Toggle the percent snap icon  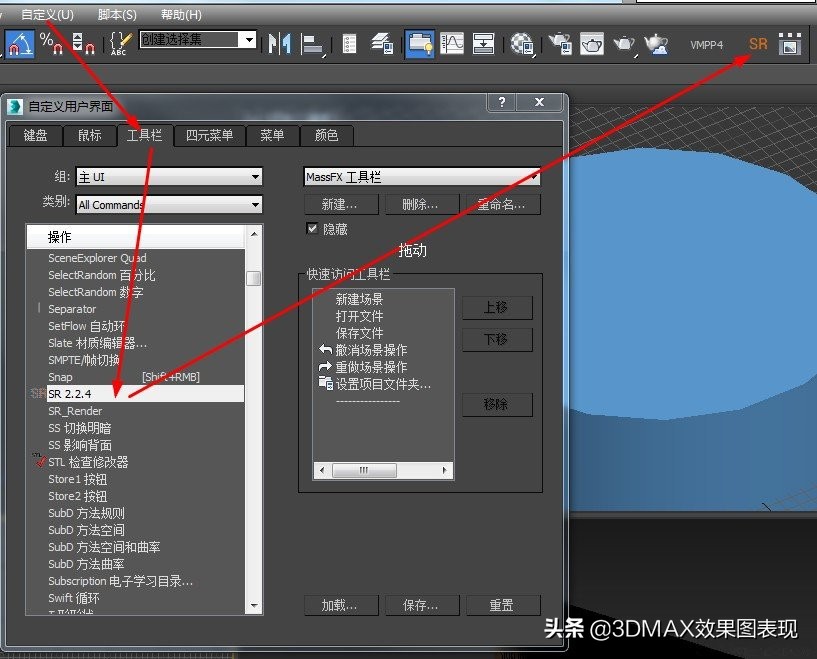(50, 44)
